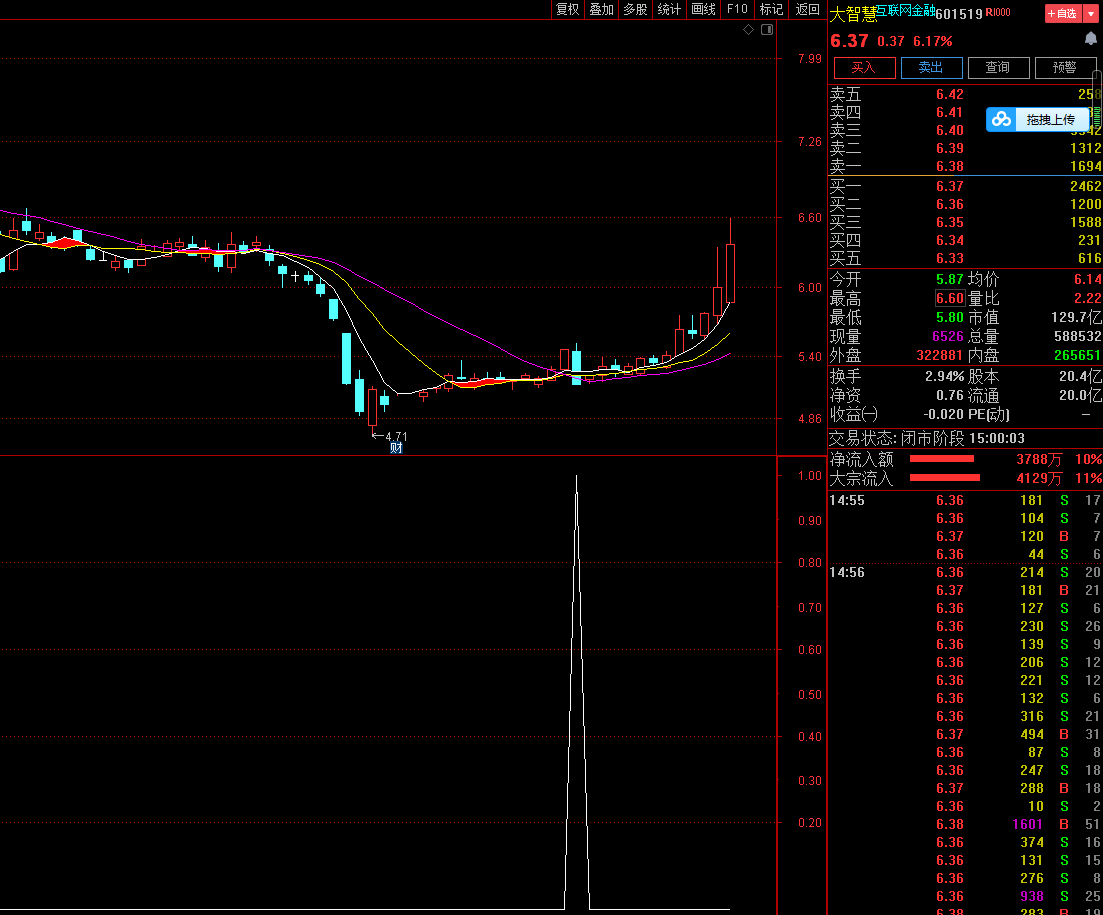Click the 预警 alert button
1103x915 pixels.
coord(1065,68)
